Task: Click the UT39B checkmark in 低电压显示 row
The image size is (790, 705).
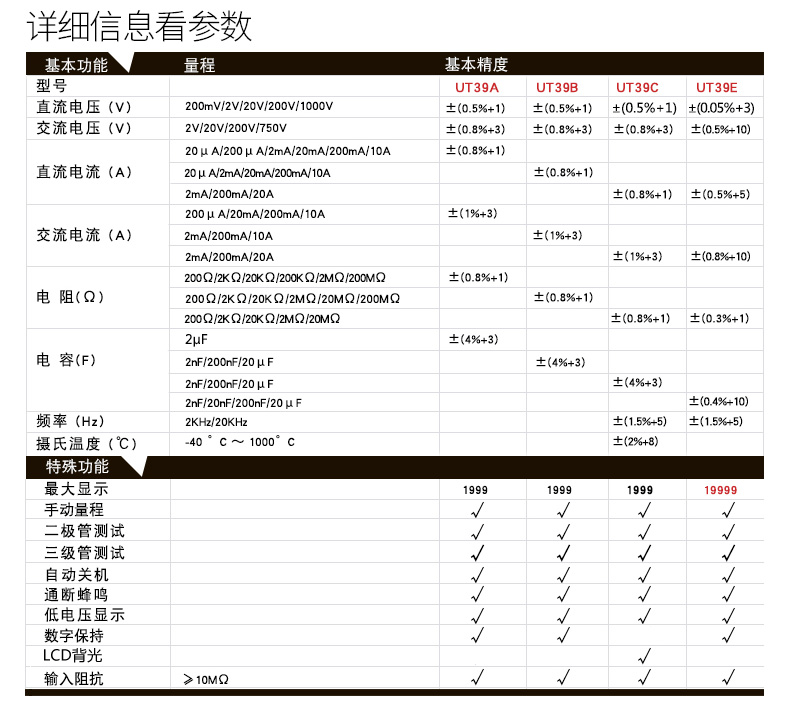Action: tap(562, 614)
